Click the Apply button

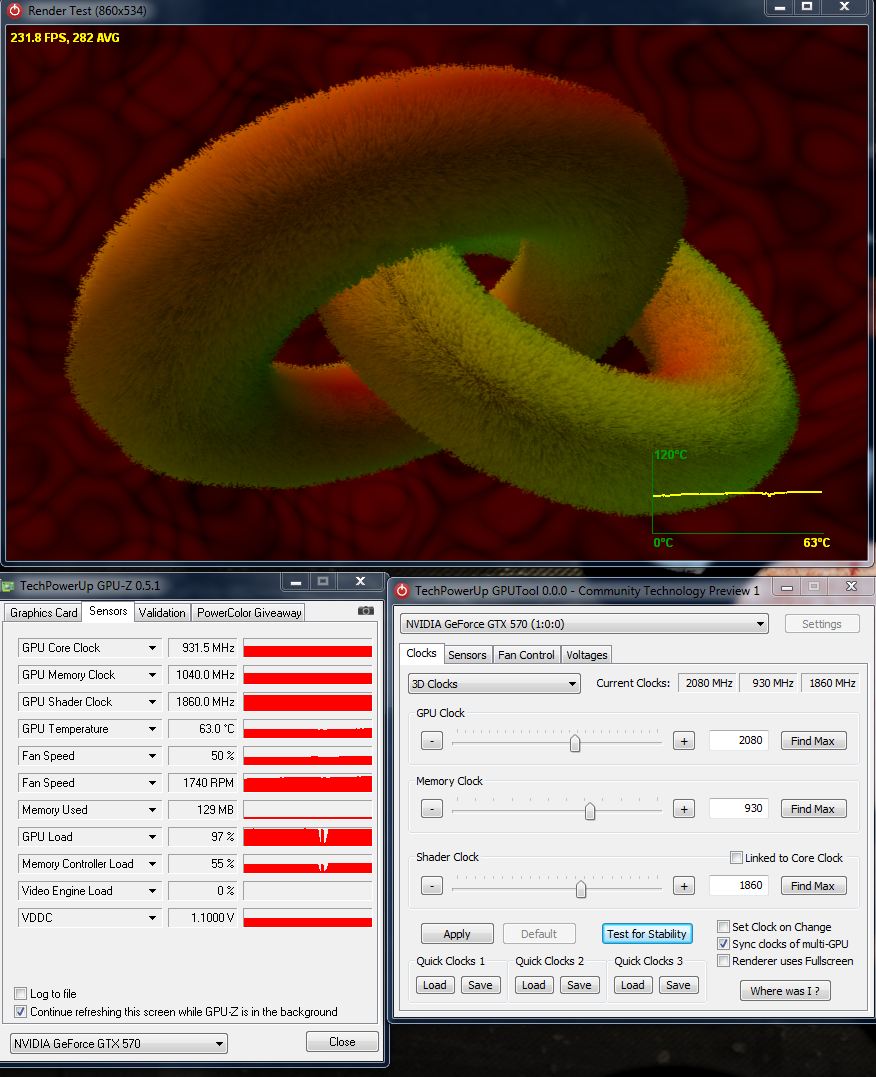pyautogui.click(x=457, y=934)
